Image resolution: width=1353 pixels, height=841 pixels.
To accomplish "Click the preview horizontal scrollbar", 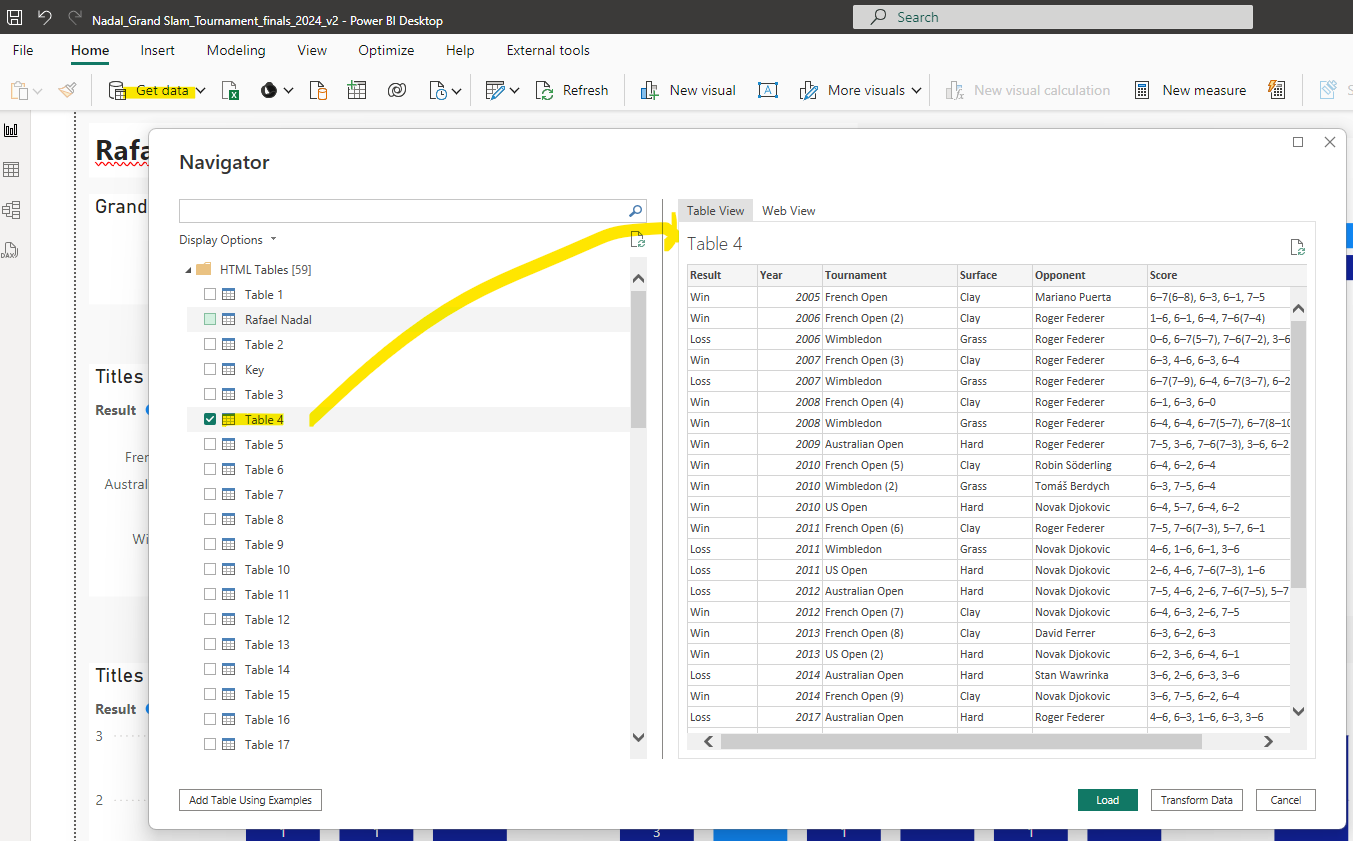I will 961,741.
